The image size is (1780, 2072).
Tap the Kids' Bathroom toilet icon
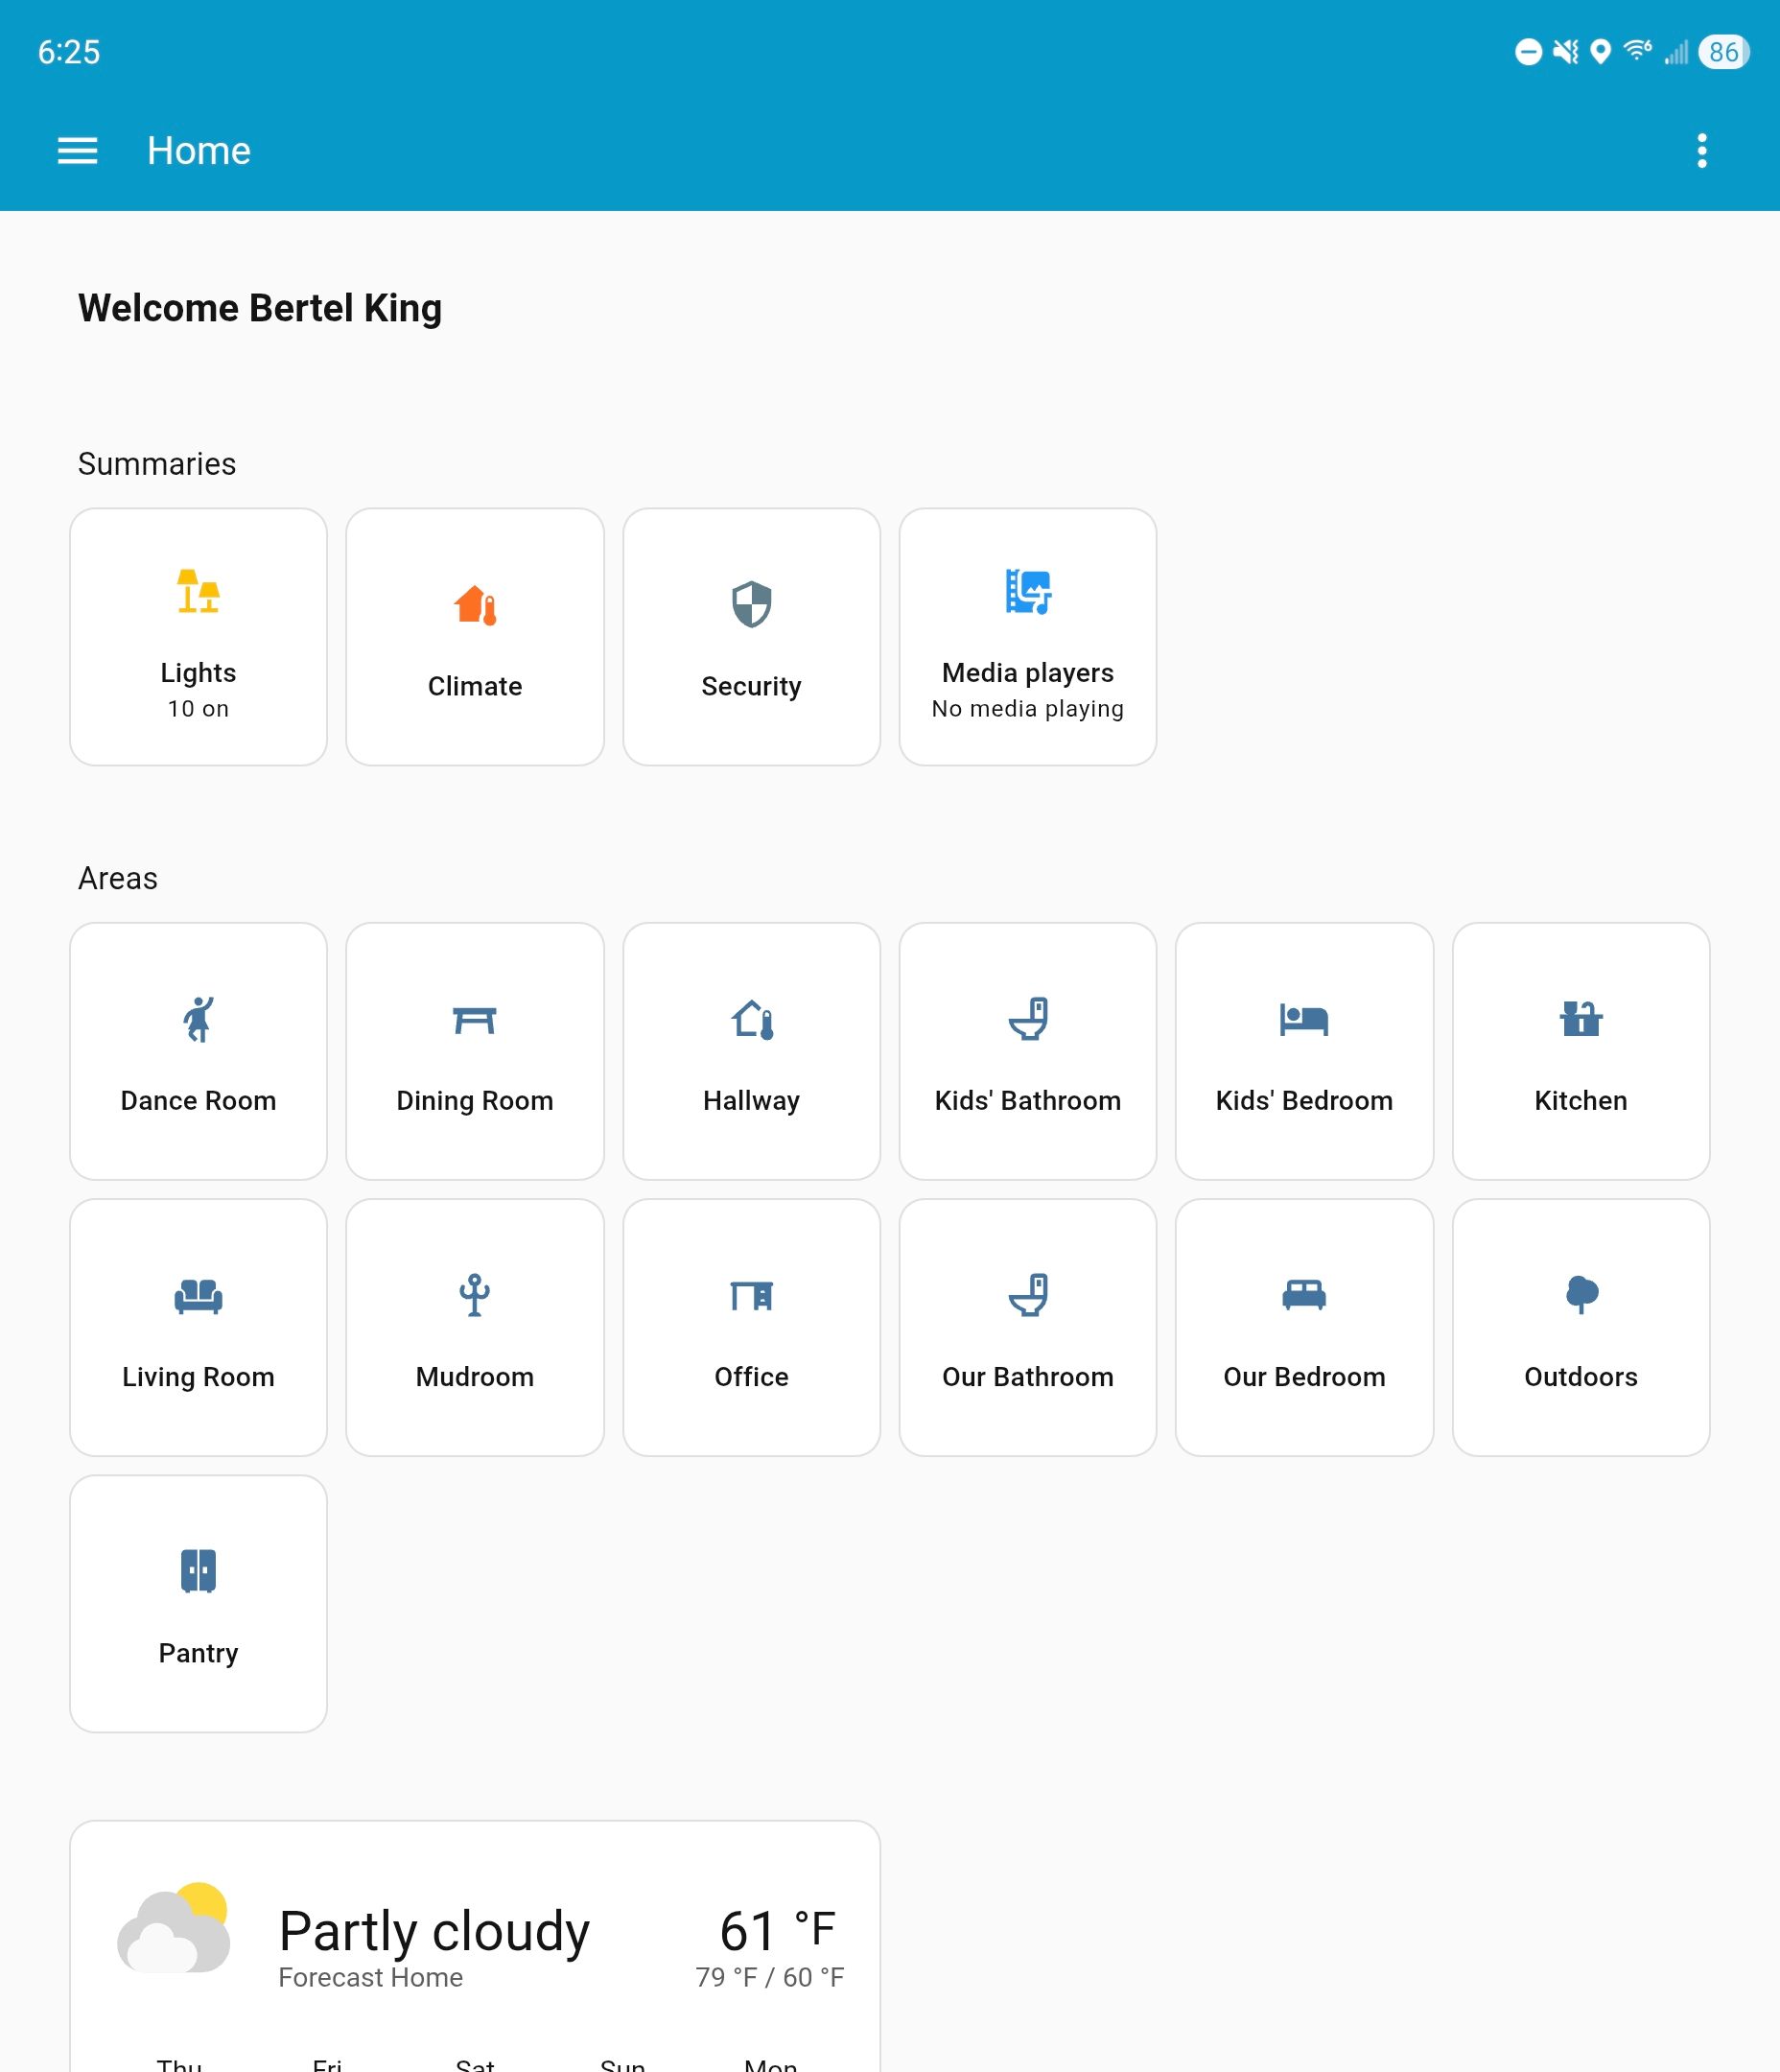pos(1028,1019)
